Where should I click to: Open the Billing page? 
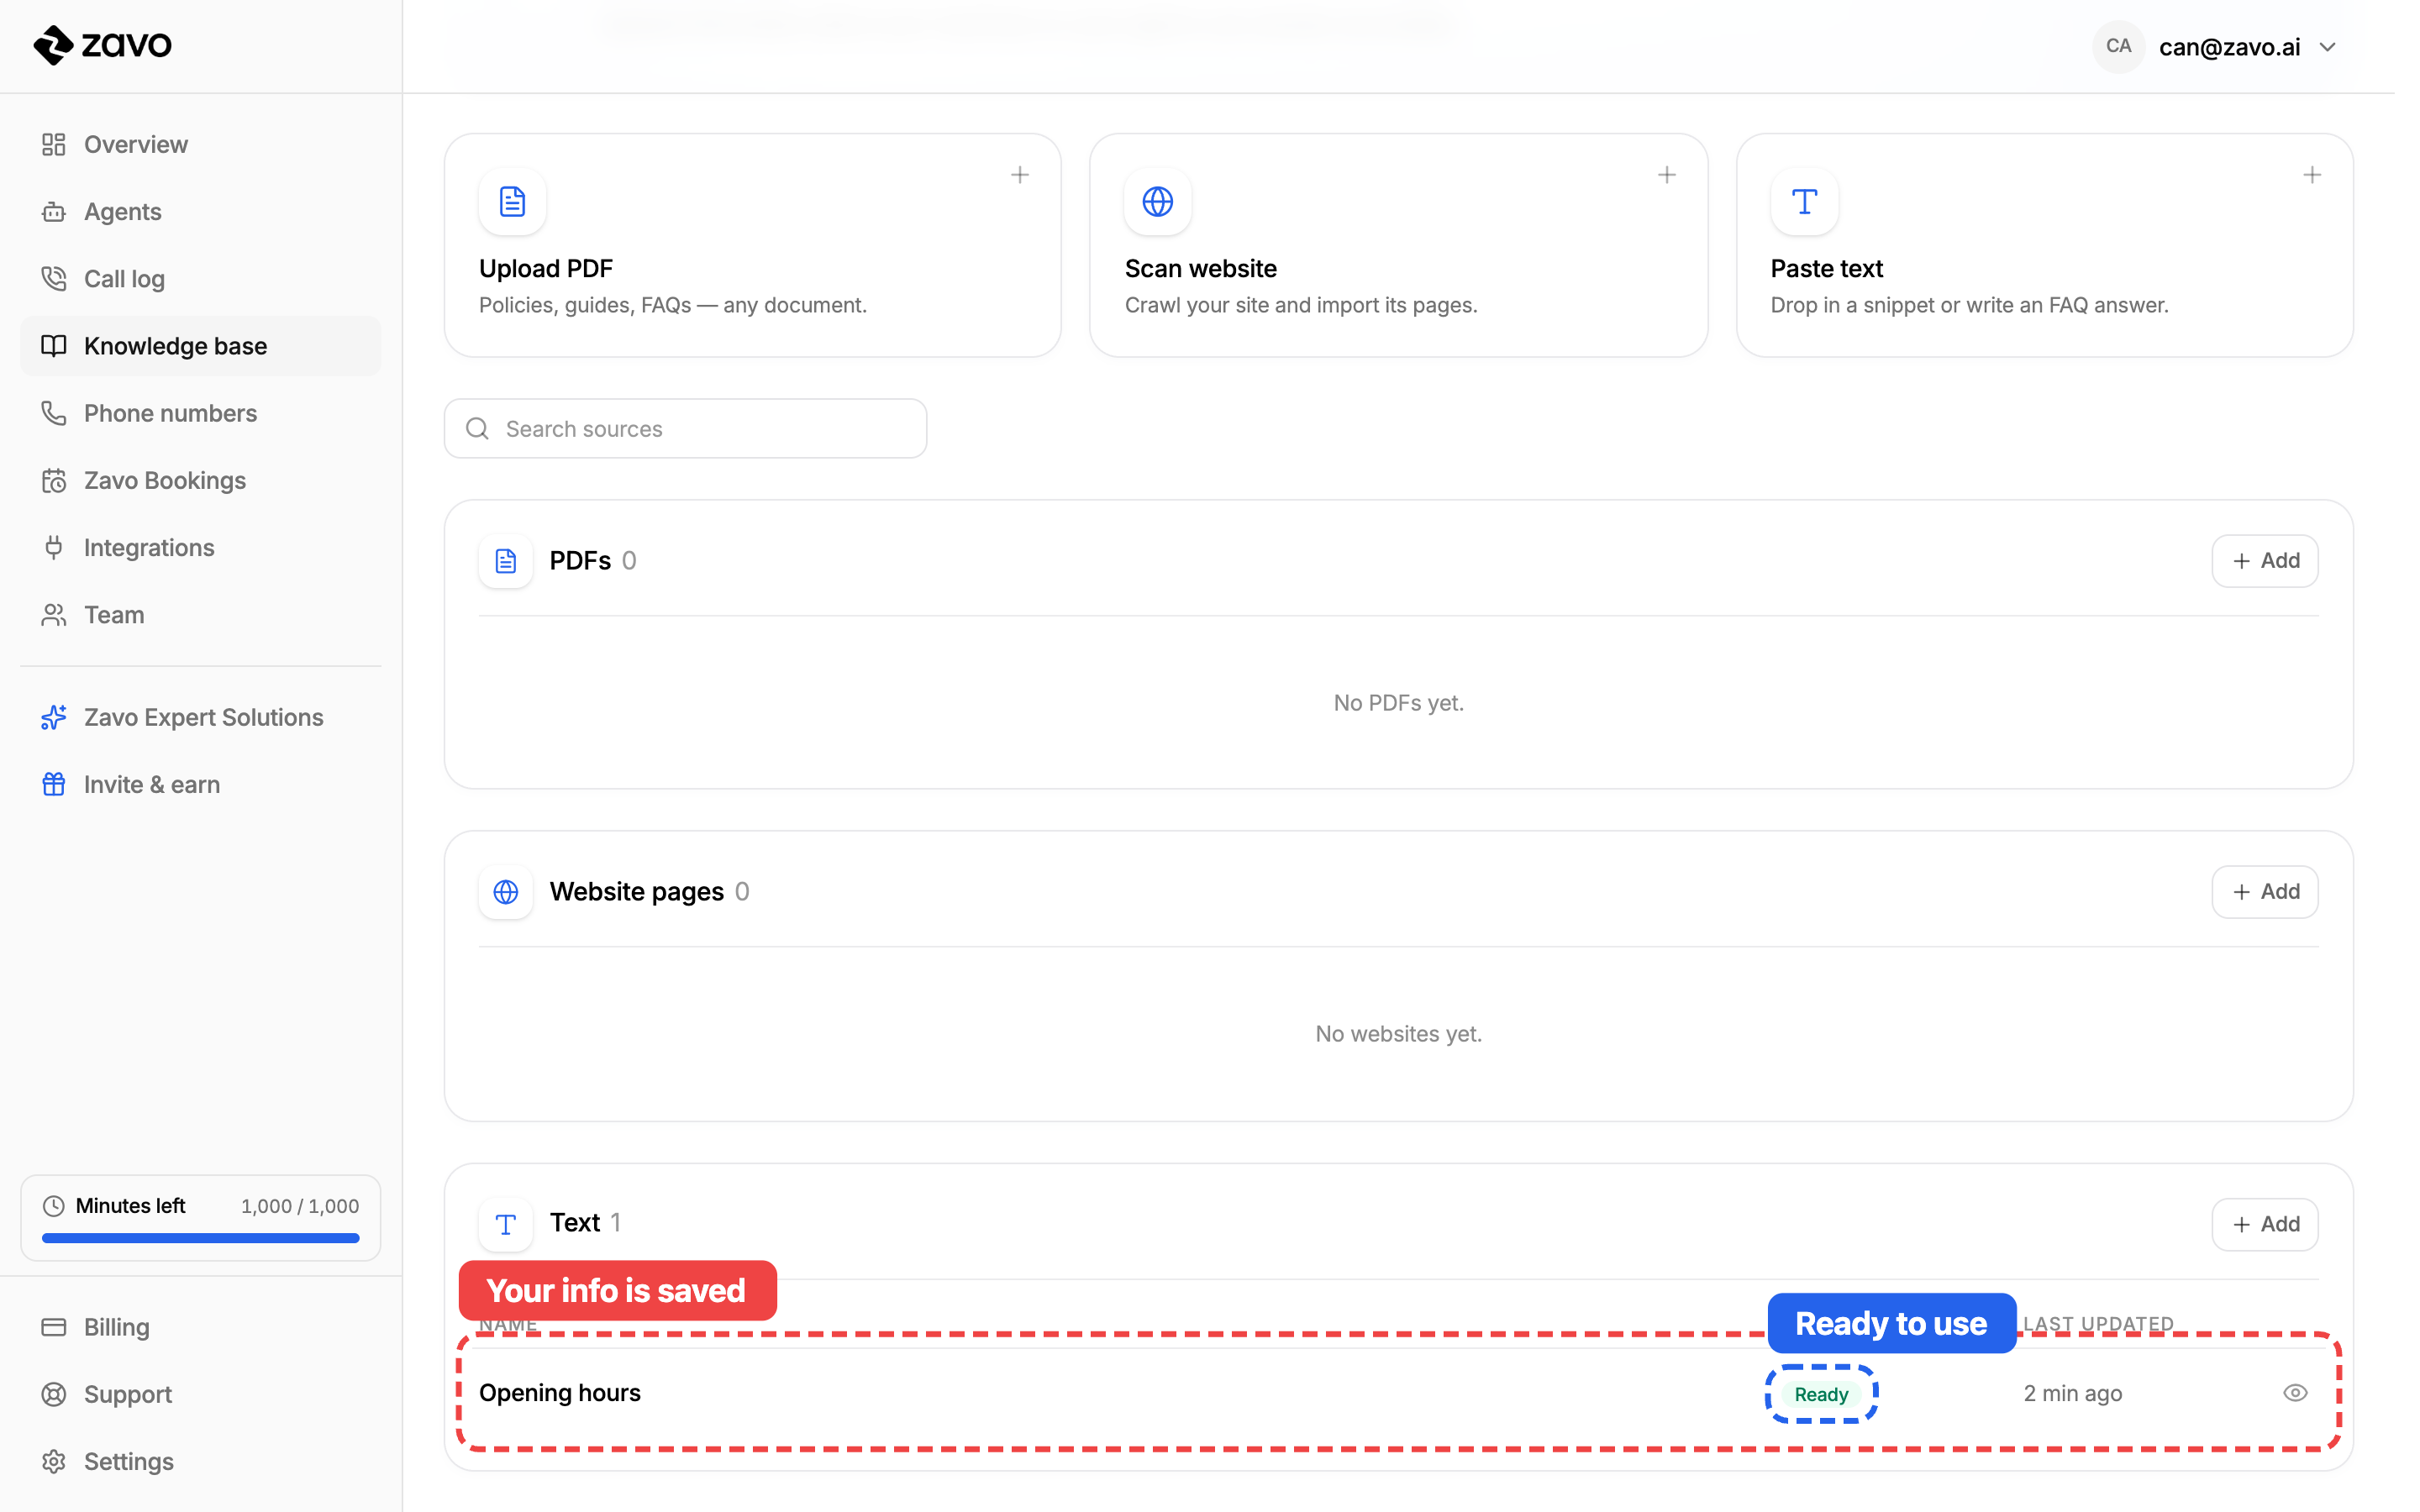click(200, 1327)
